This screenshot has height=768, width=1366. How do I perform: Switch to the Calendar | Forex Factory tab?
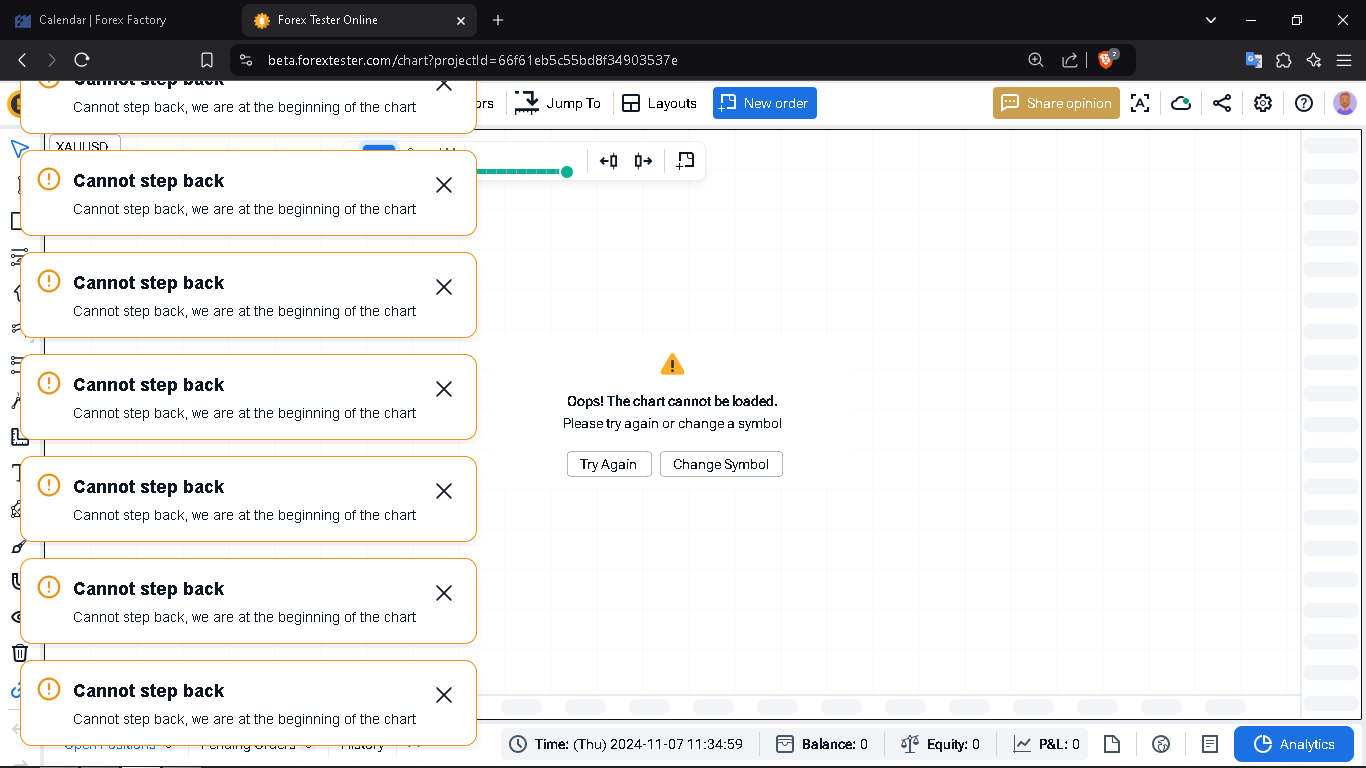click(x=102, y=20)
